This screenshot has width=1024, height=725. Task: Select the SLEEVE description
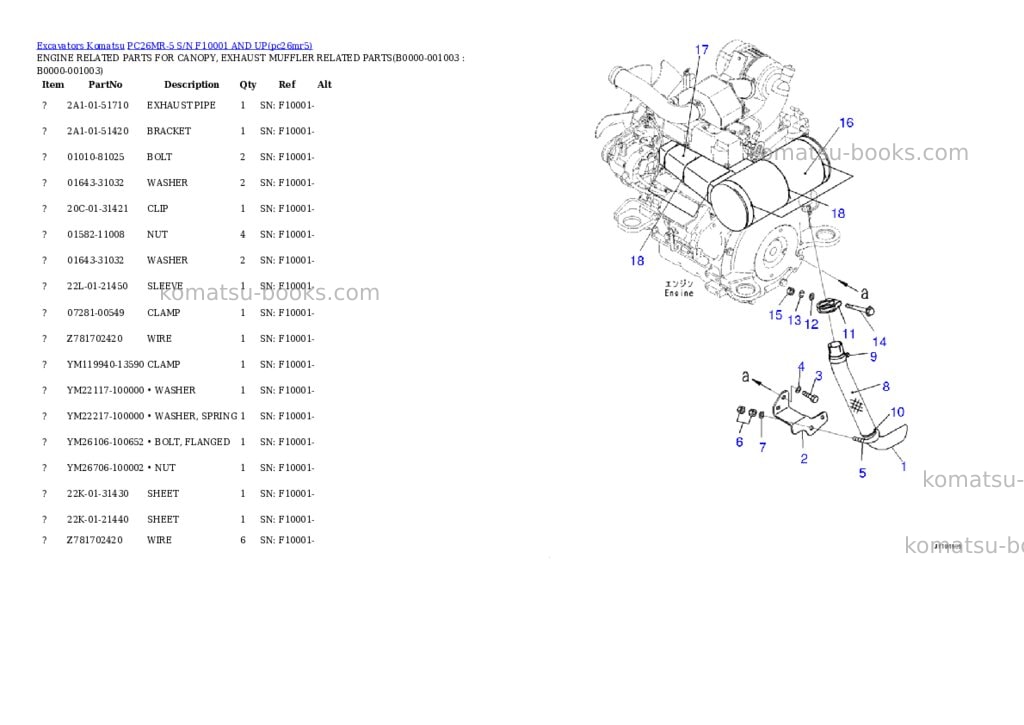click(x=165, y=286)
